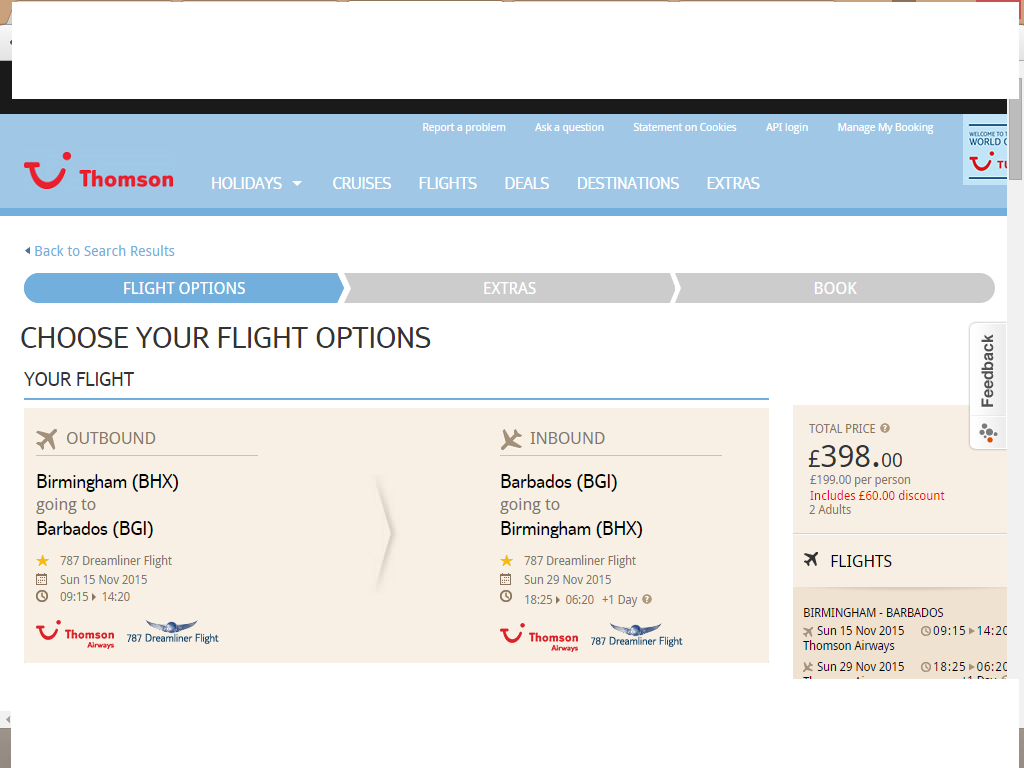The image size is (1024, 768).
Task: Click the World of TUI badge in header
Action: coord(985,150)
